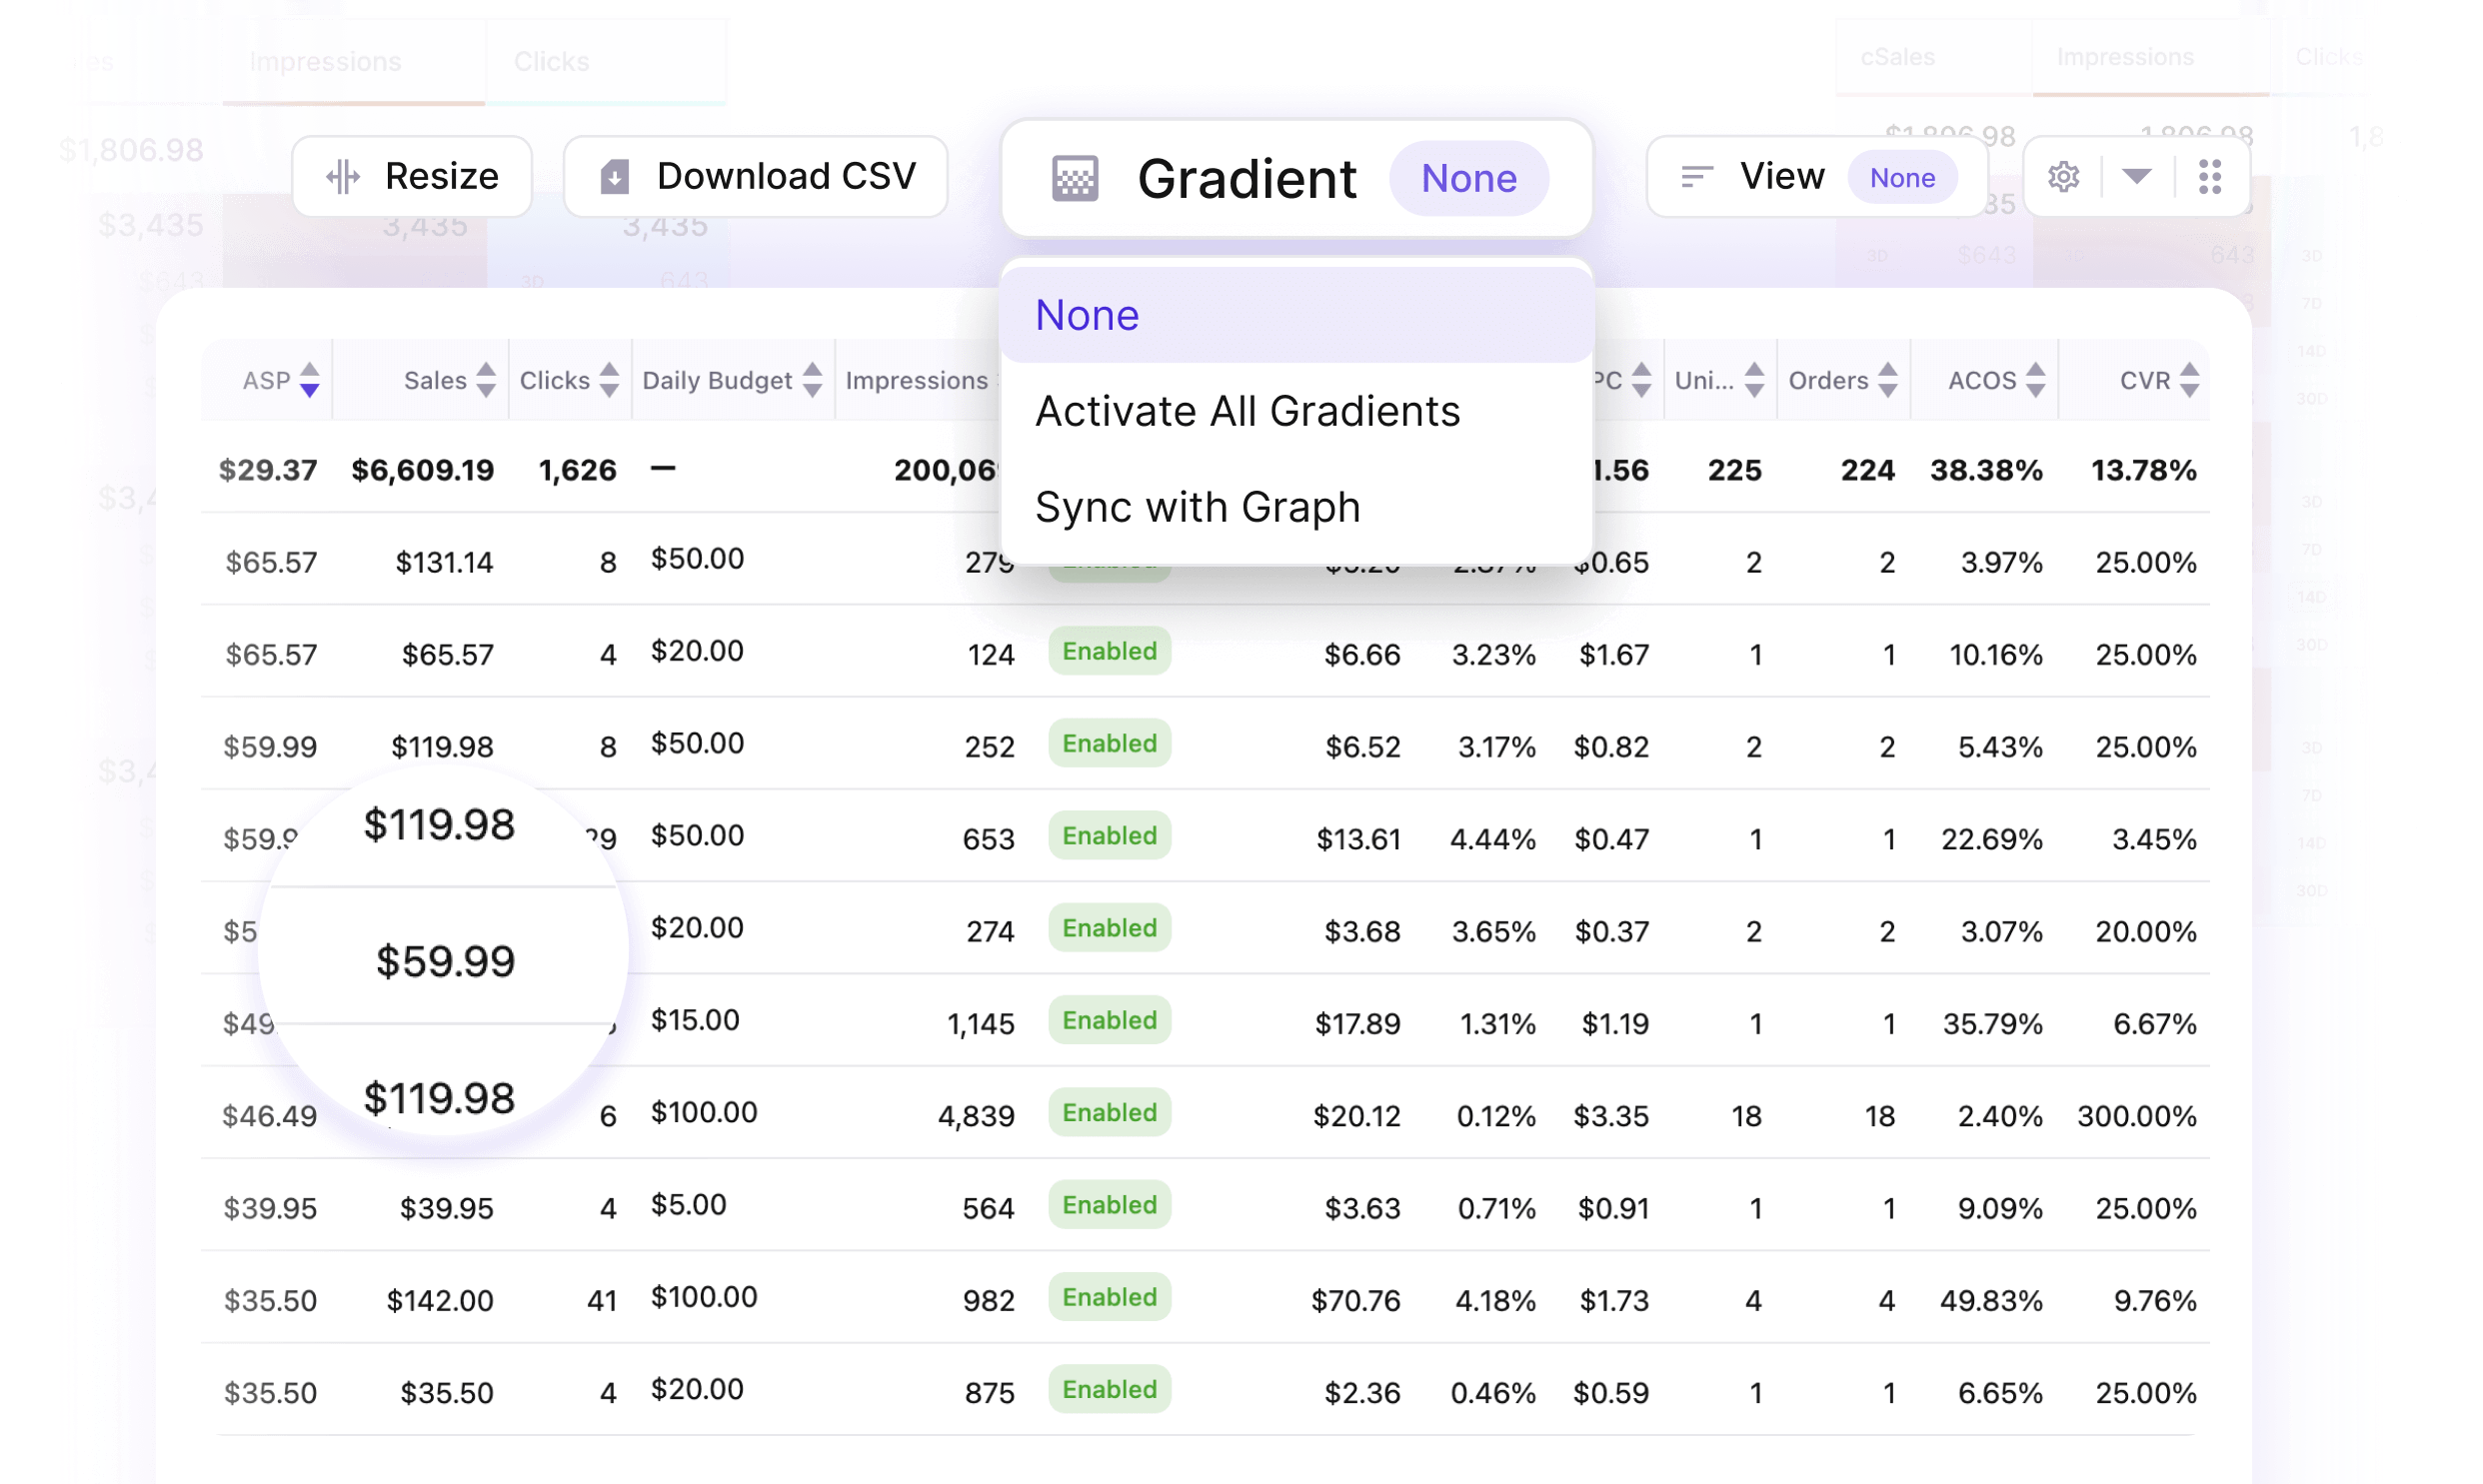Select Activate All Gradients option
This screenshot has width=2483, height=1484.
click(1297, 412)
